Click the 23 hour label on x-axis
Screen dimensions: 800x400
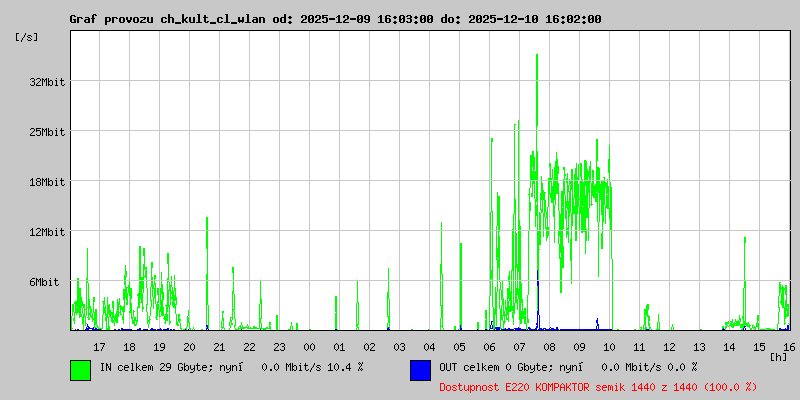click(280, 347)
